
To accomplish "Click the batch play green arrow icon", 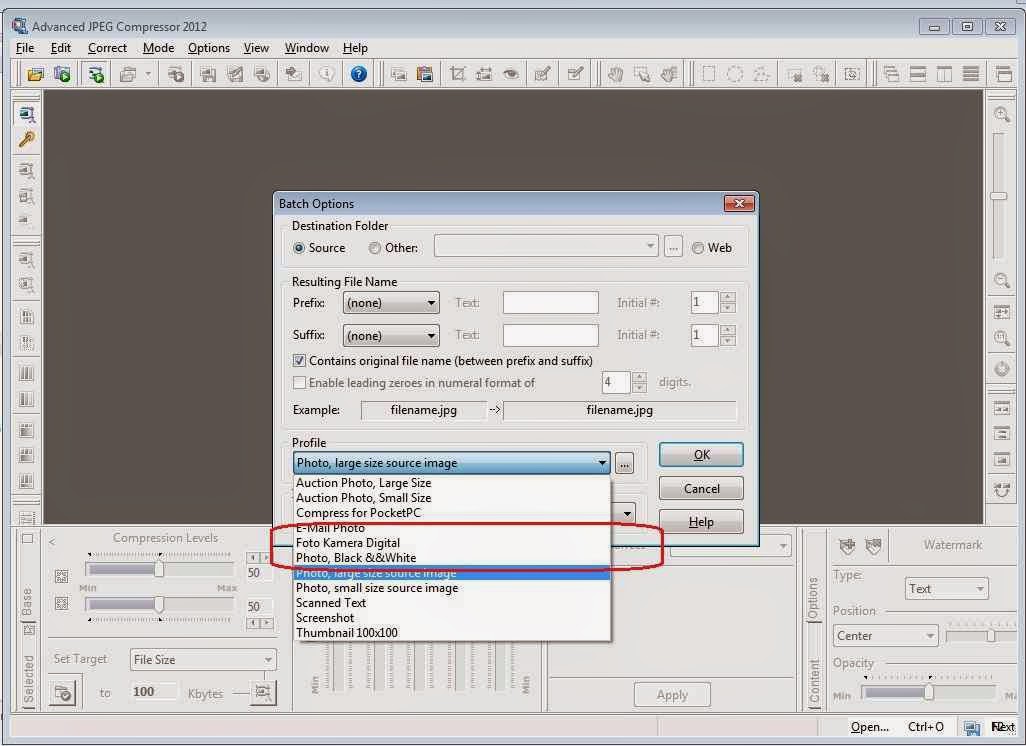I will (x=62, y=74).
